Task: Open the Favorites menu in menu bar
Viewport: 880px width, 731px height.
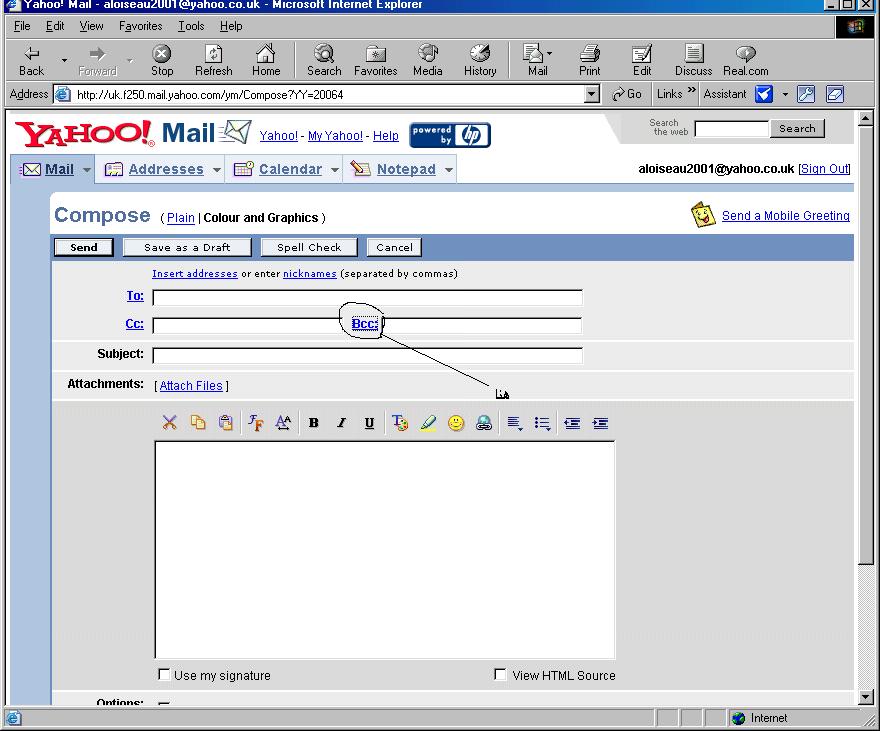Action: (140, 26)
